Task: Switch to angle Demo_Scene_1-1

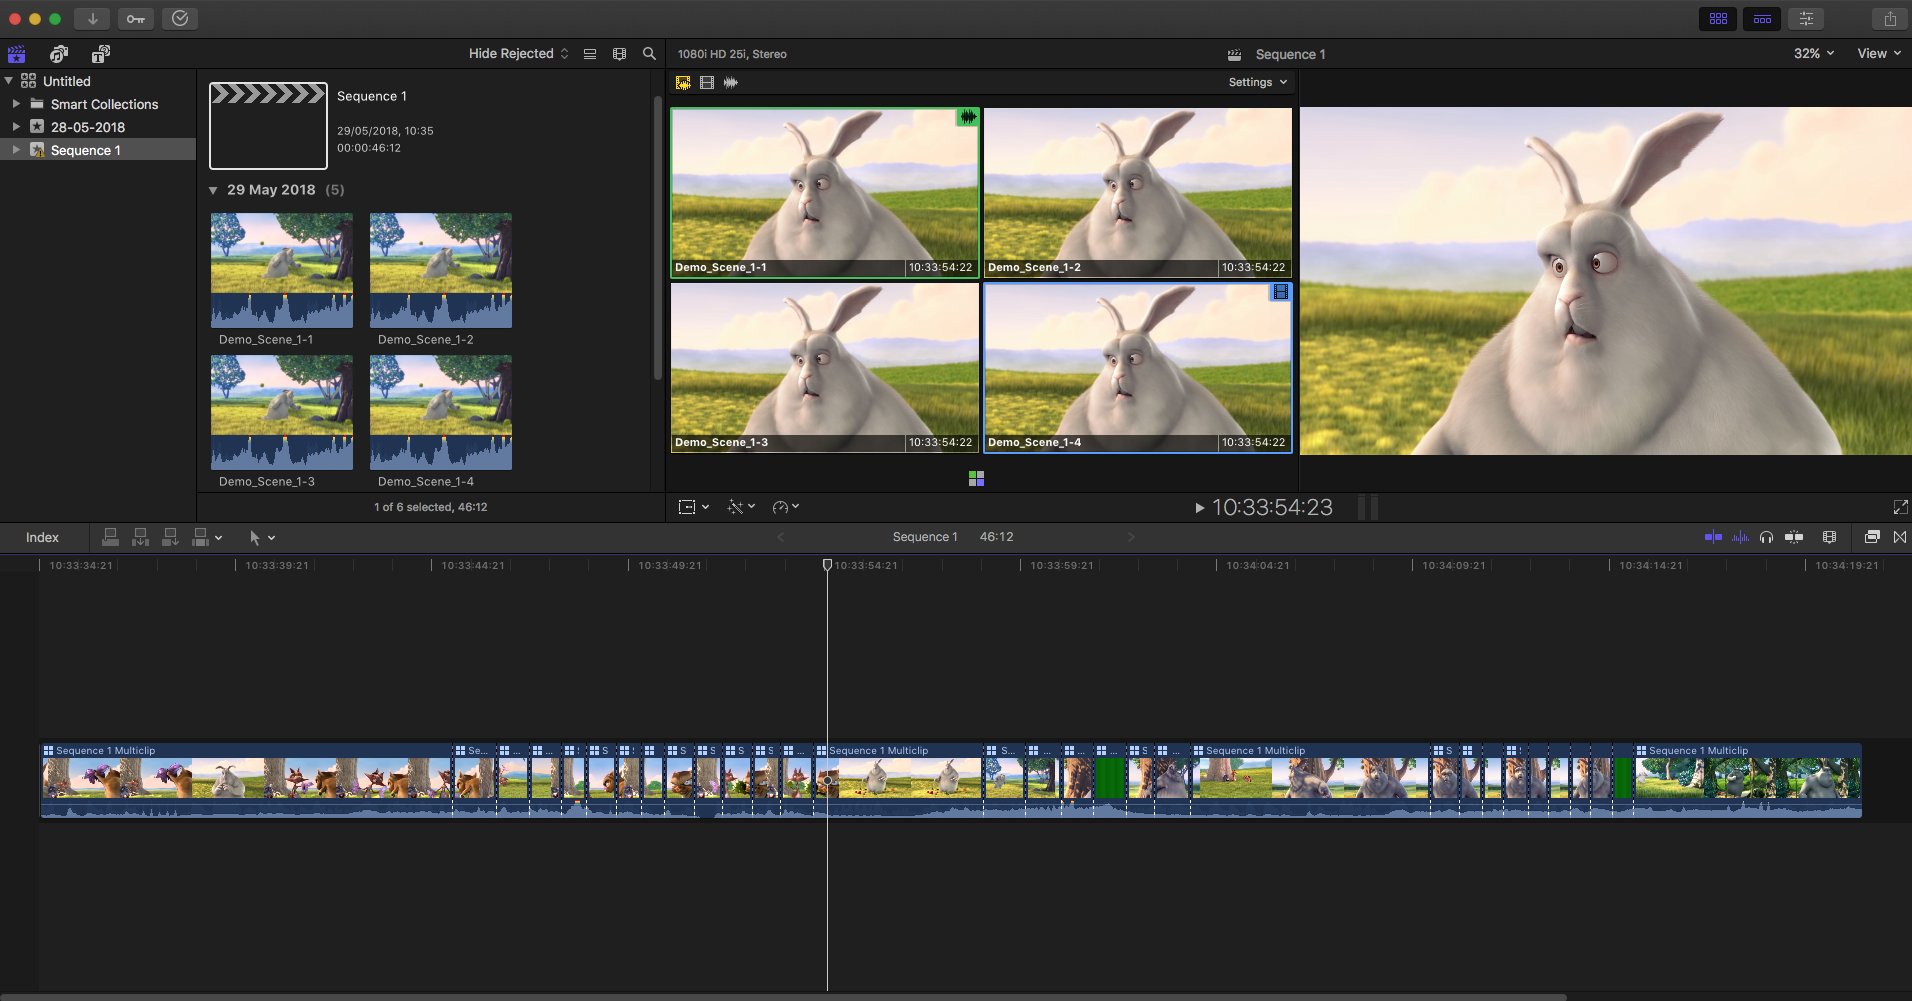Action: (825, 193)
